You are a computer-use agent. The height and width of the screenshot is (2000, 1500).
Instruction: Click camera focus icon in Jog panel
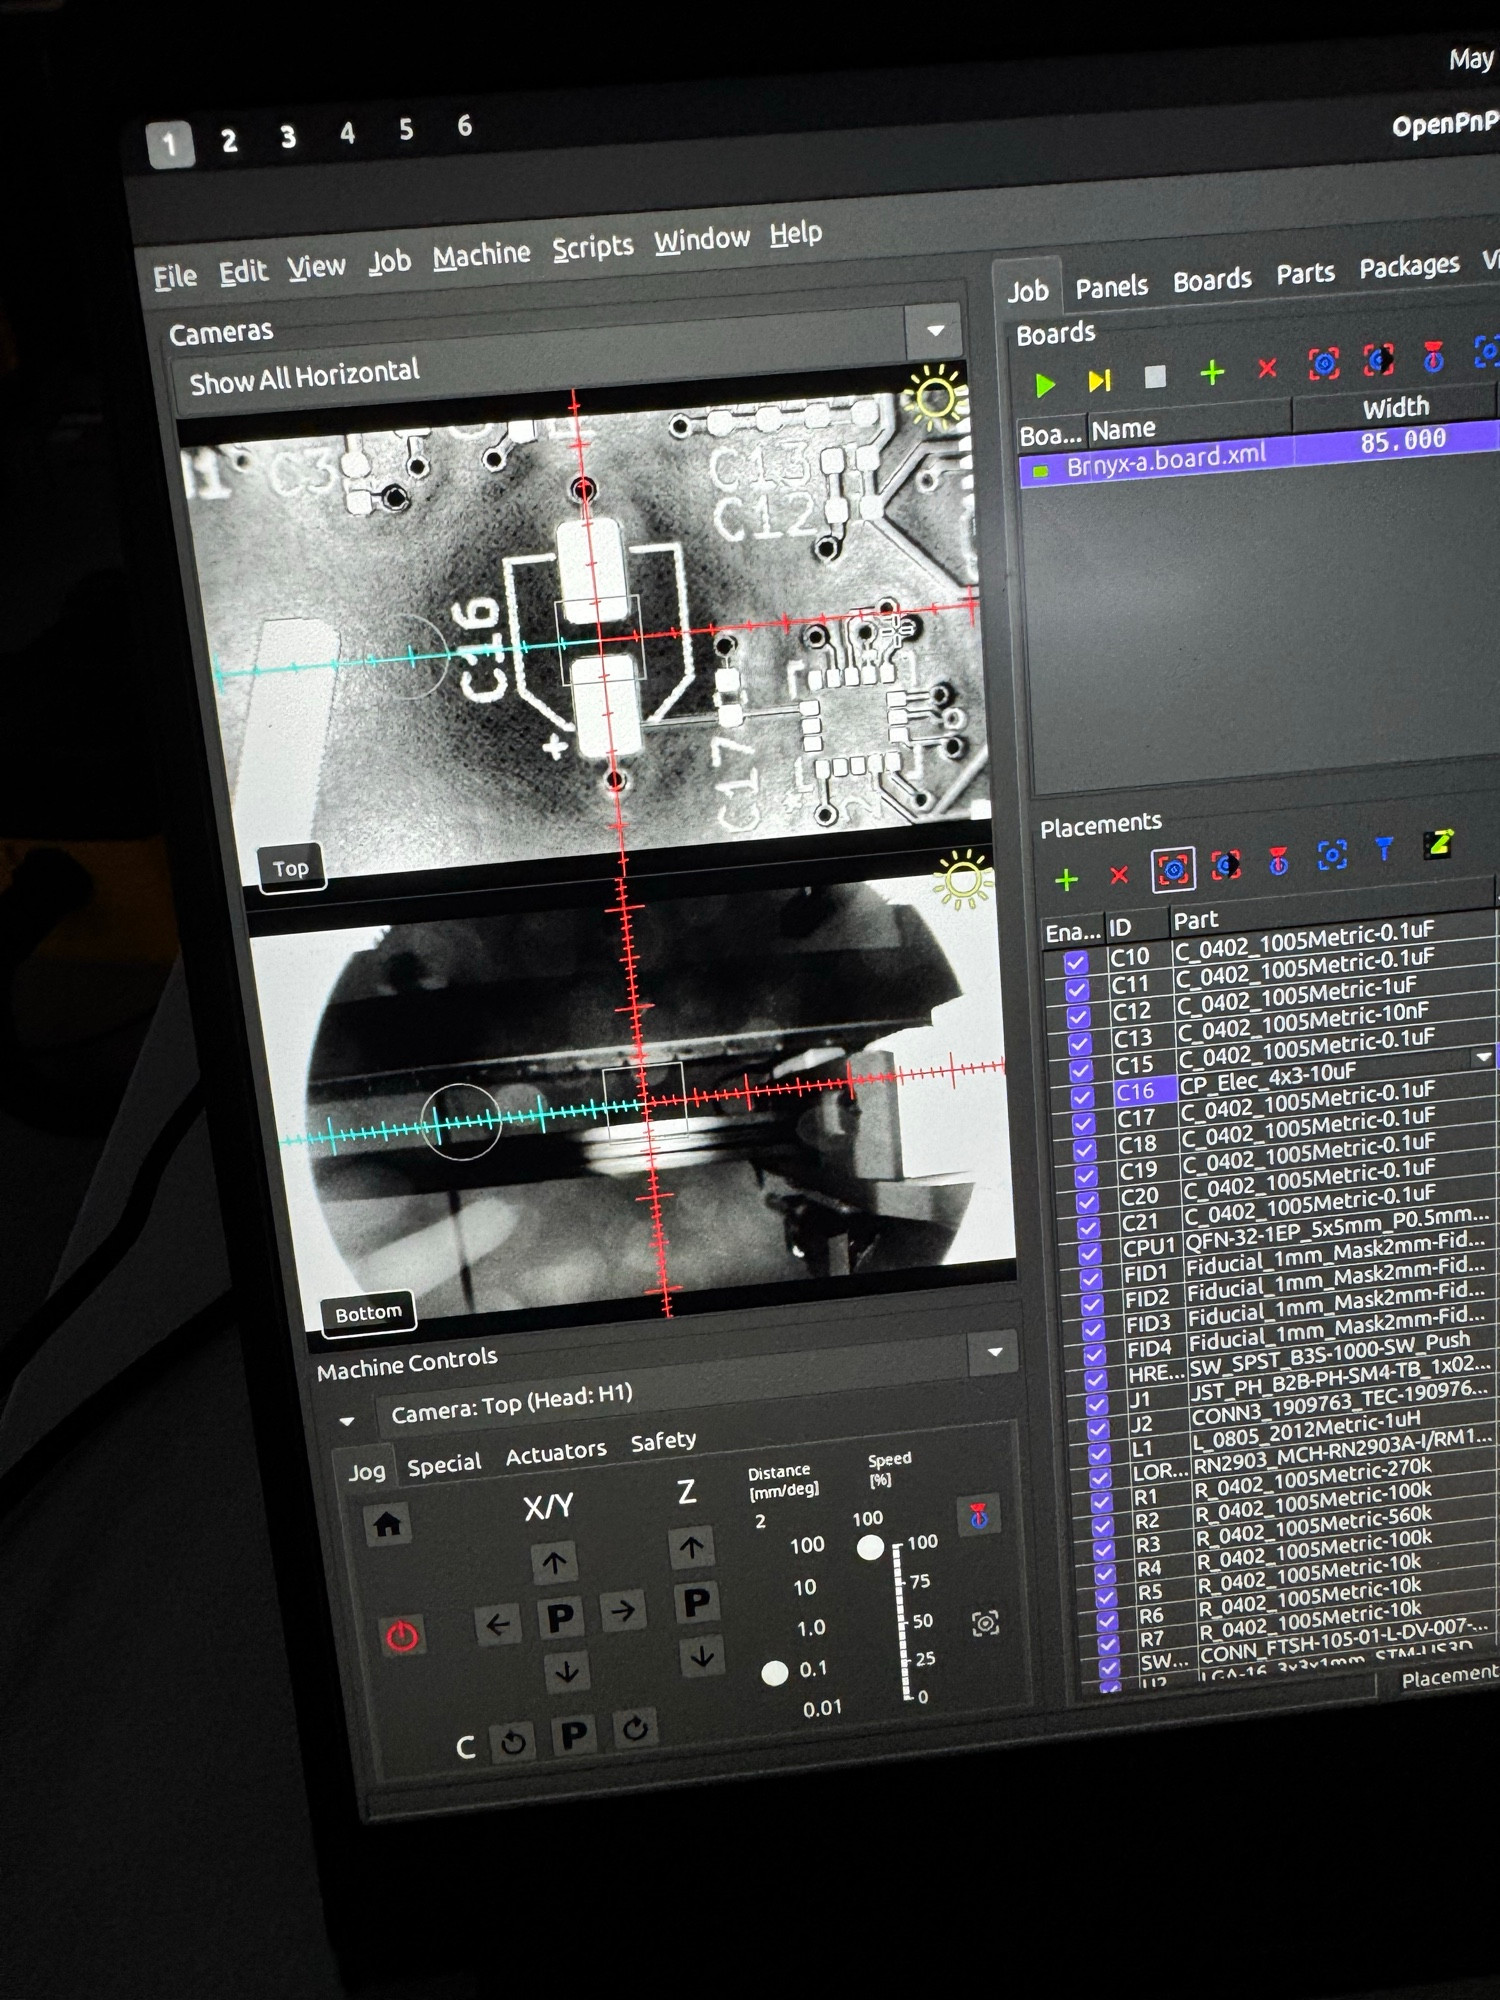tap(986, 1623)
